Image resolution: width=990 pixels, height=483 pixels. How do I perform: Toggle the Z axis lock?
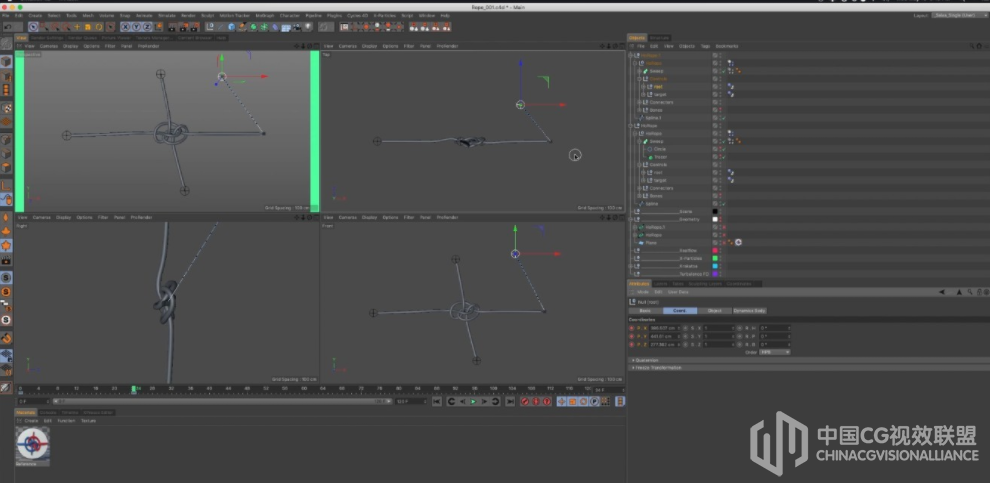click(146, 27)
